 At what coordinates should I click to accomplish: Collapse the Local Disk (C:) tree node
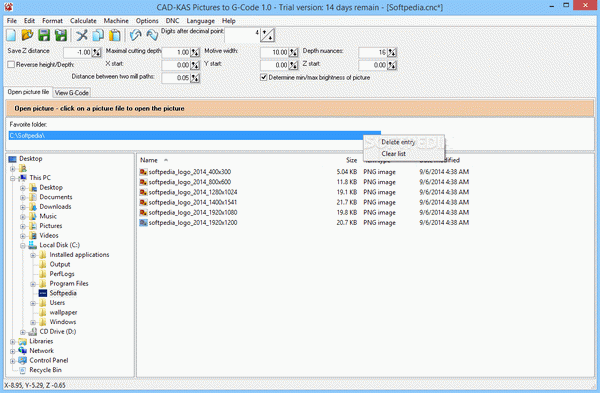coord(23,245)
